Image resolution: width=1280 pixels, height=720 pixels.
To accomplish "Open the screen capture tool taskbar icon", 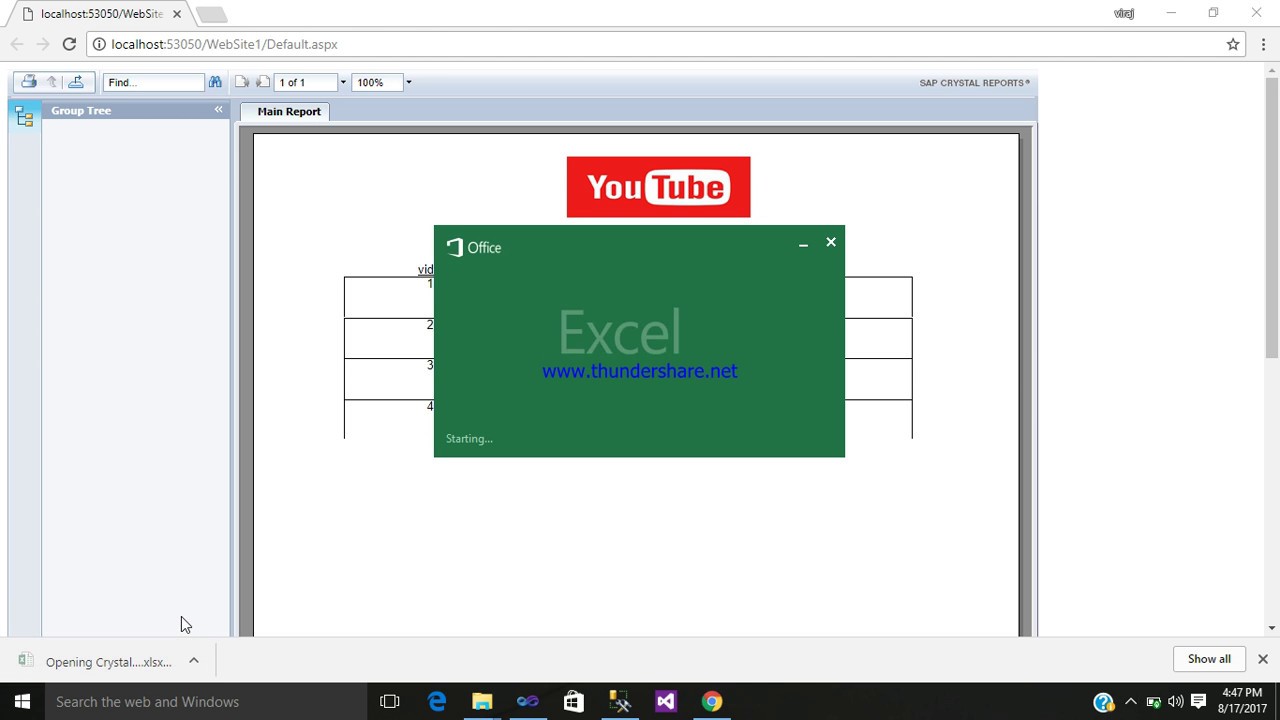I will [620, 701].
